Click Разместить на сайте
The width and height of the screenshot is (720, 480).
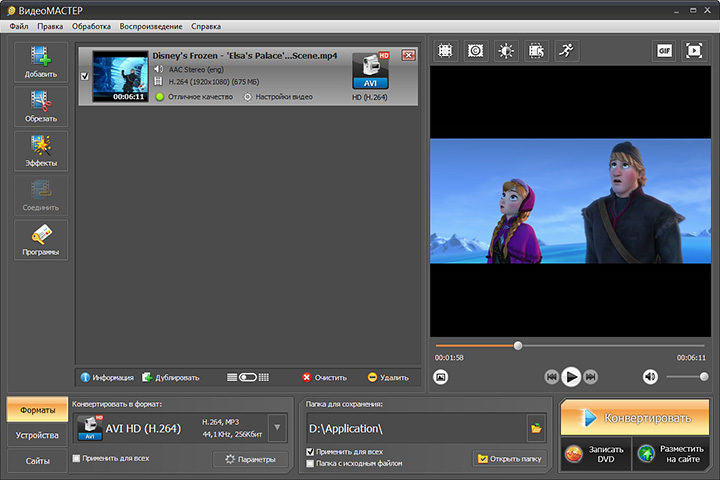(x=671, y=454)
